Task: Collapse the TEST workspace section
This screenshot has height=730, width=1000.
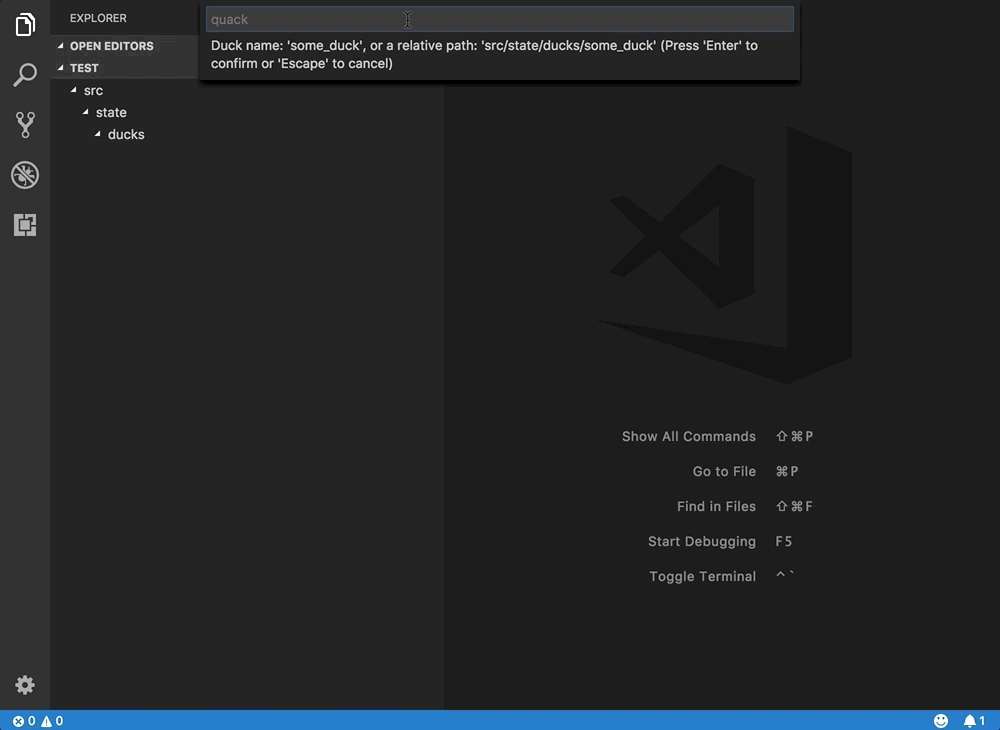Action: [61, 68]
